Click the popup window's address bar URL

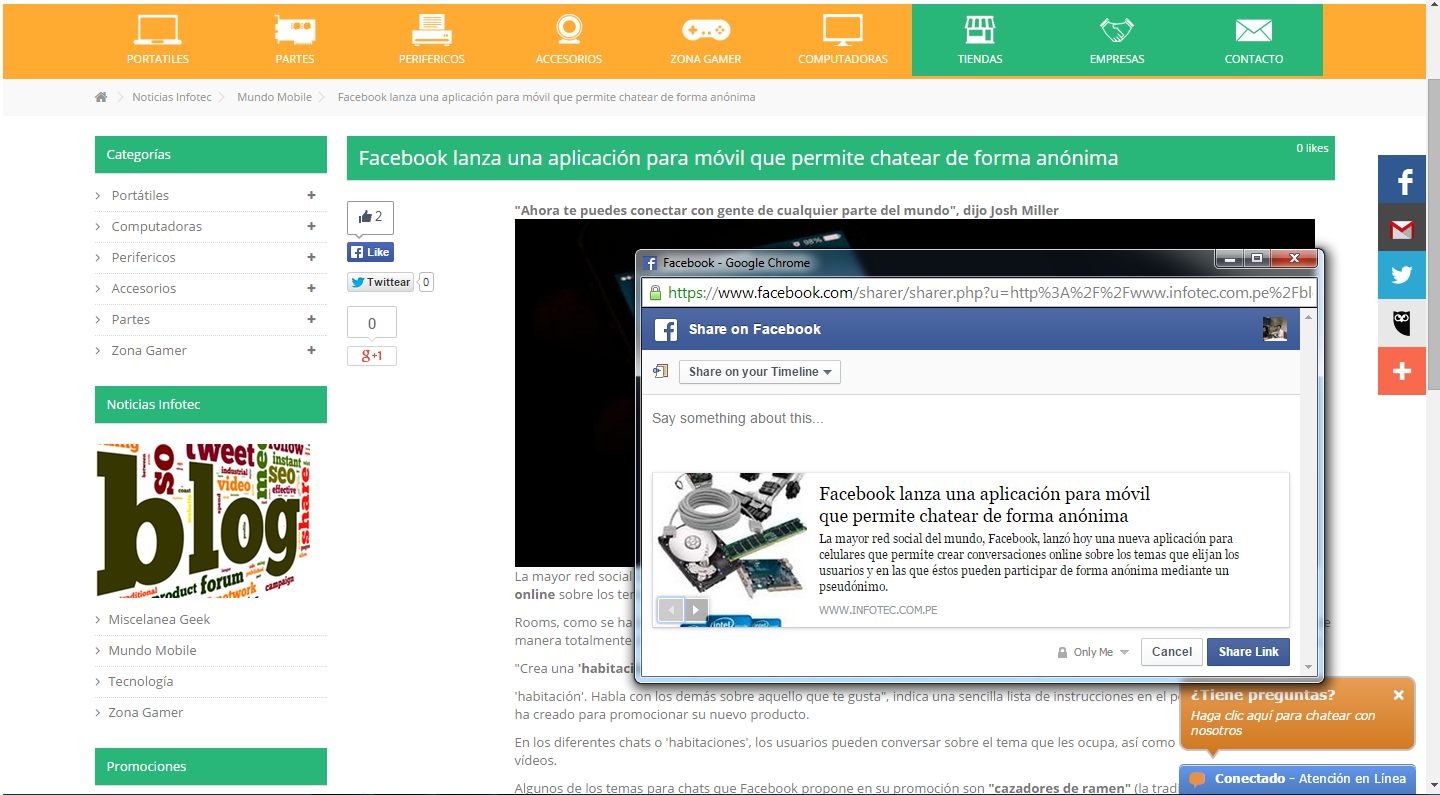click(990, 293)
